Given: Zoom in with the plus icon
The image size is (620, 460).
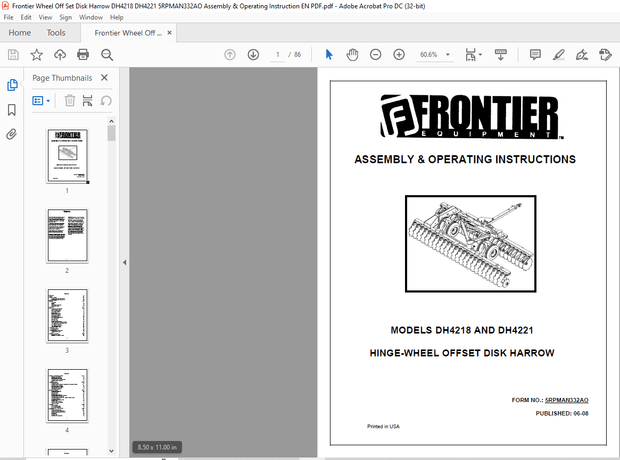Looking at the screenshot, I should click(x=399, y=55).
